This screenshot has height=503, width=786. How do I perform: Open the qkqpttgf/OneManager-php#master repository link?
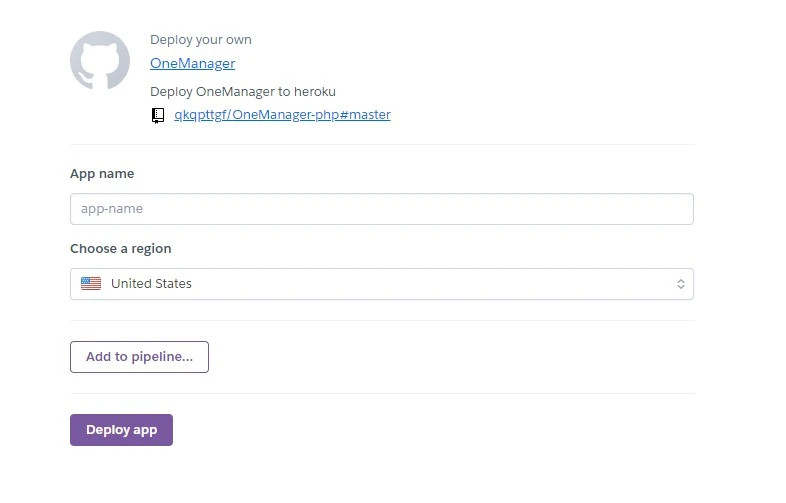(282, 115)
